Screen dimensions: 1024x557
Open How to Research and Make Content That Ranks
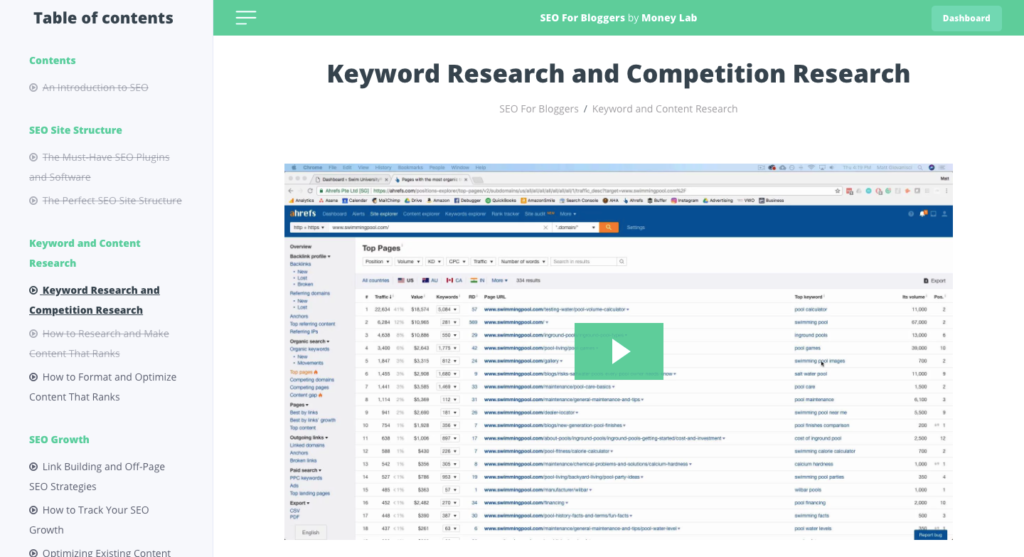(x=99, y=343)
